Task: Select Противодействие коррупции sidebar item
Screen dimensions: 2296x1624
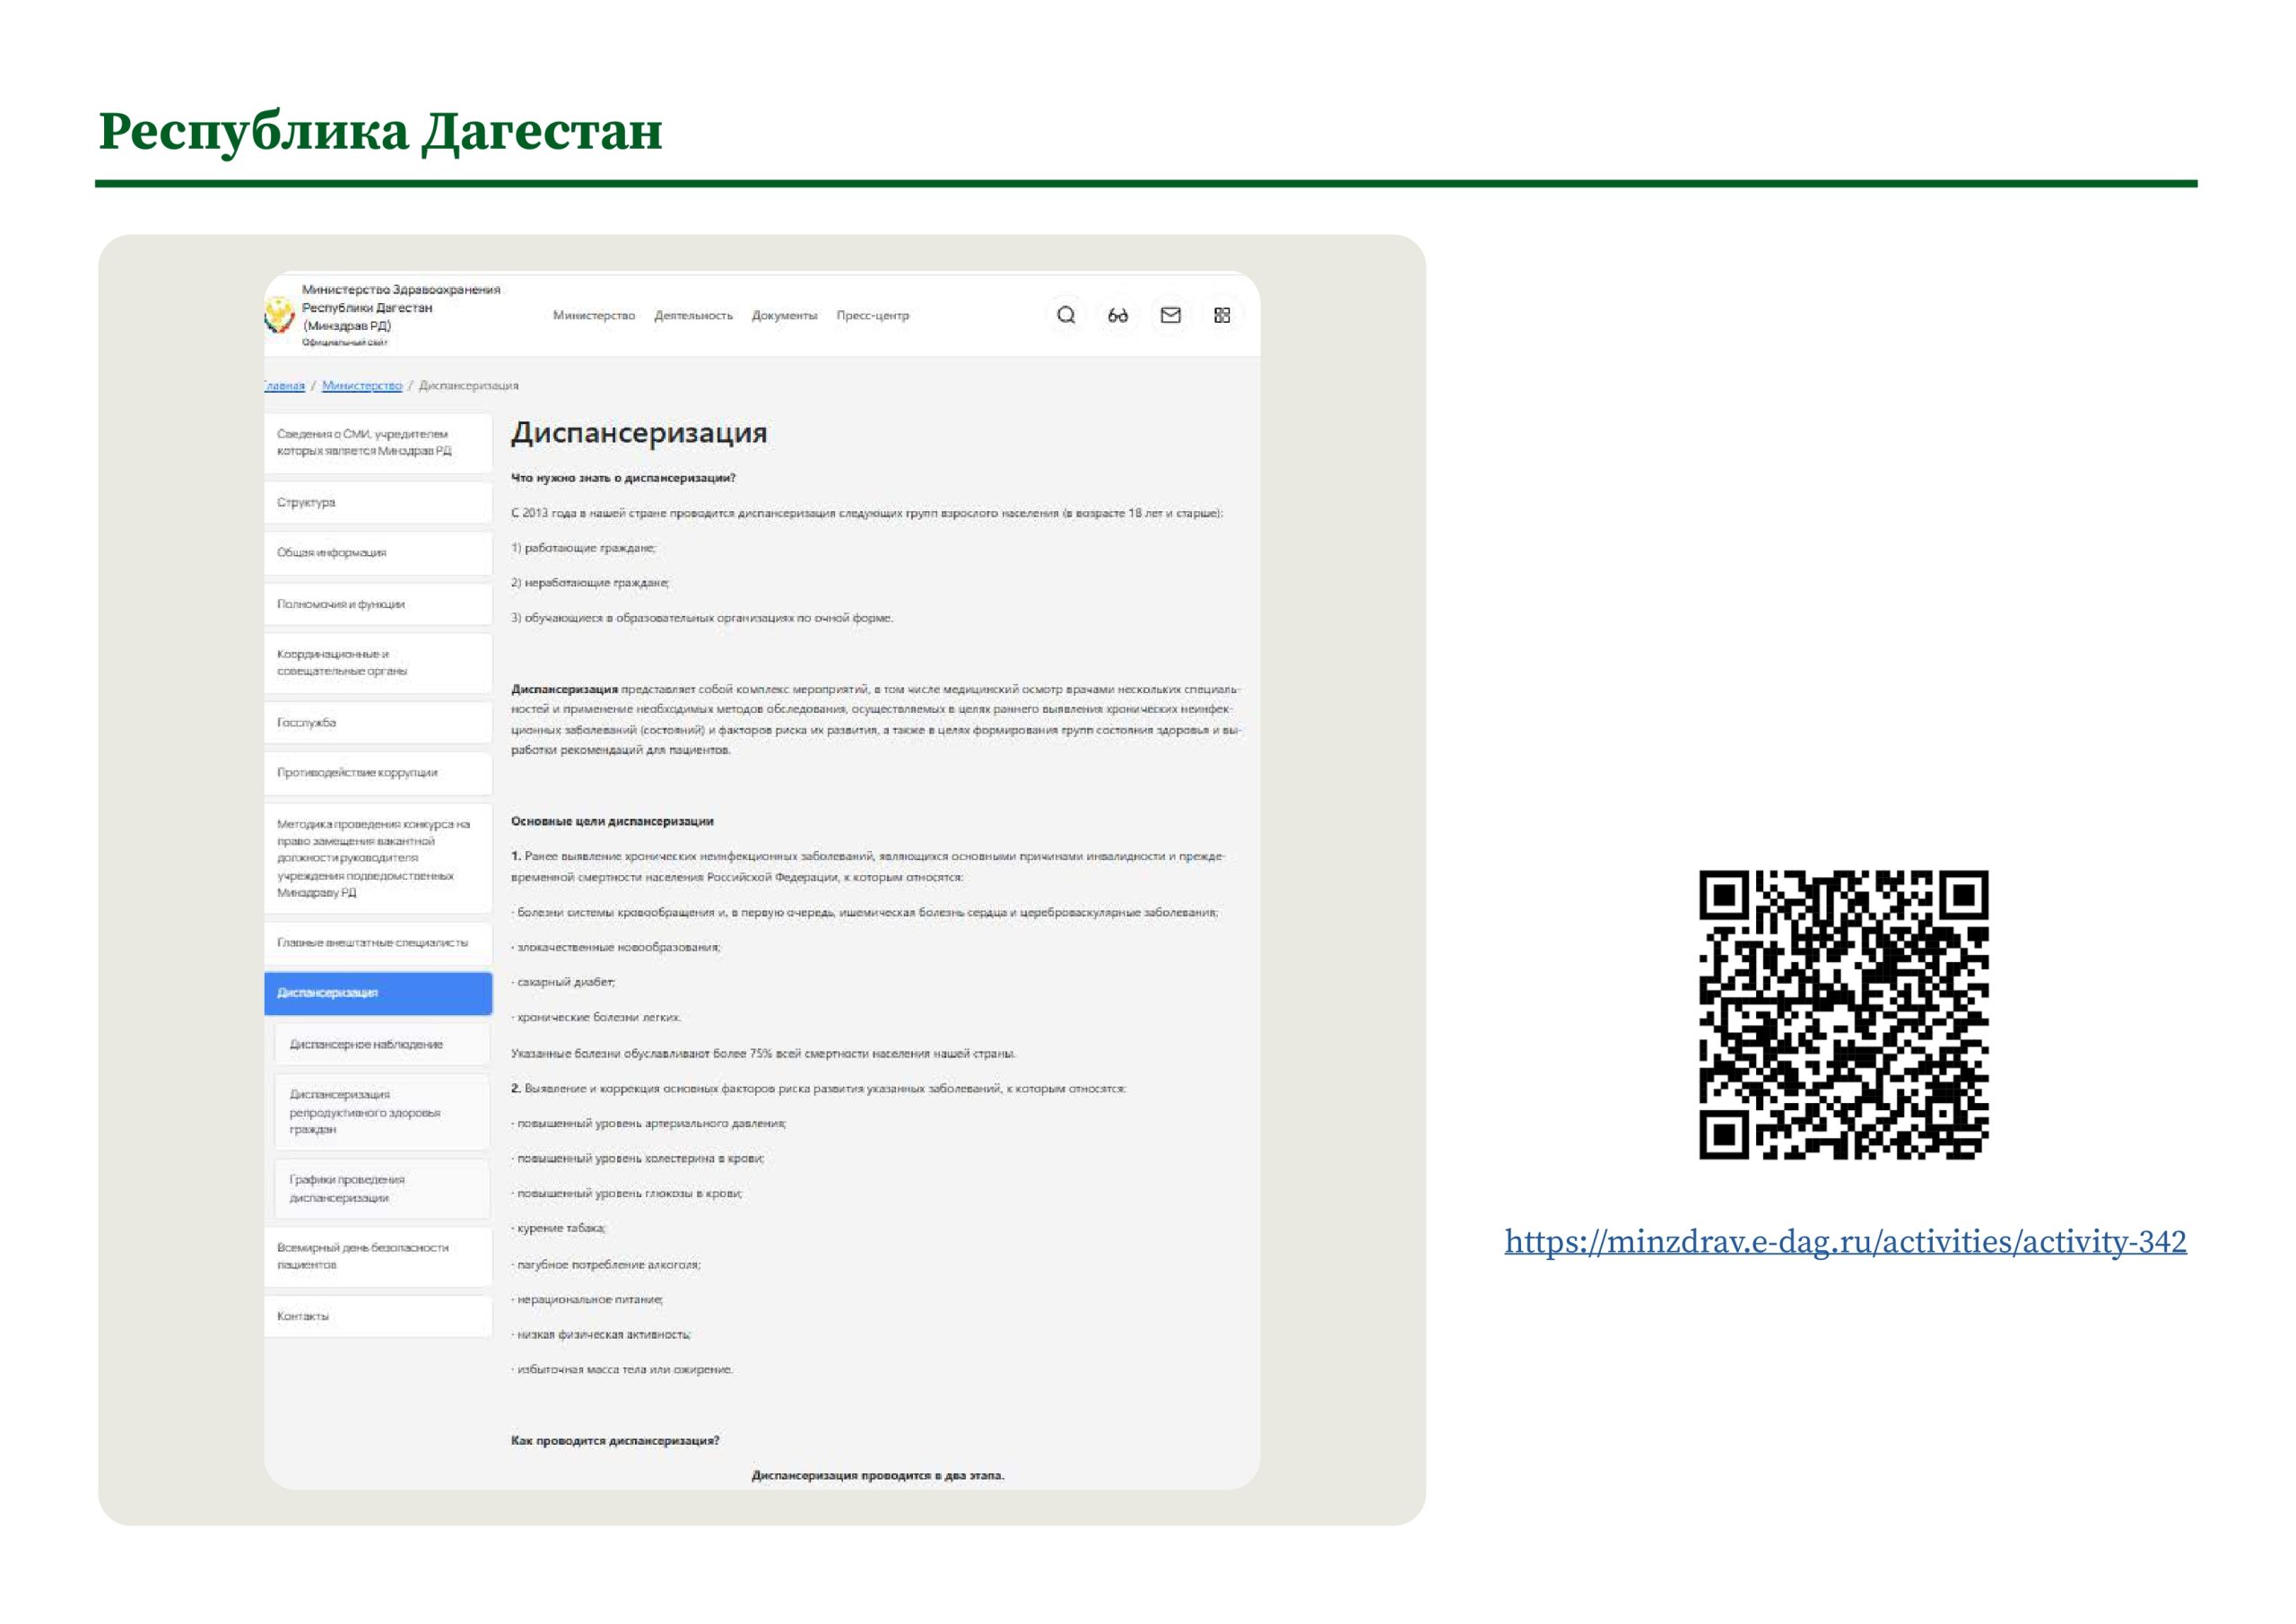Action: click(378, 772)
